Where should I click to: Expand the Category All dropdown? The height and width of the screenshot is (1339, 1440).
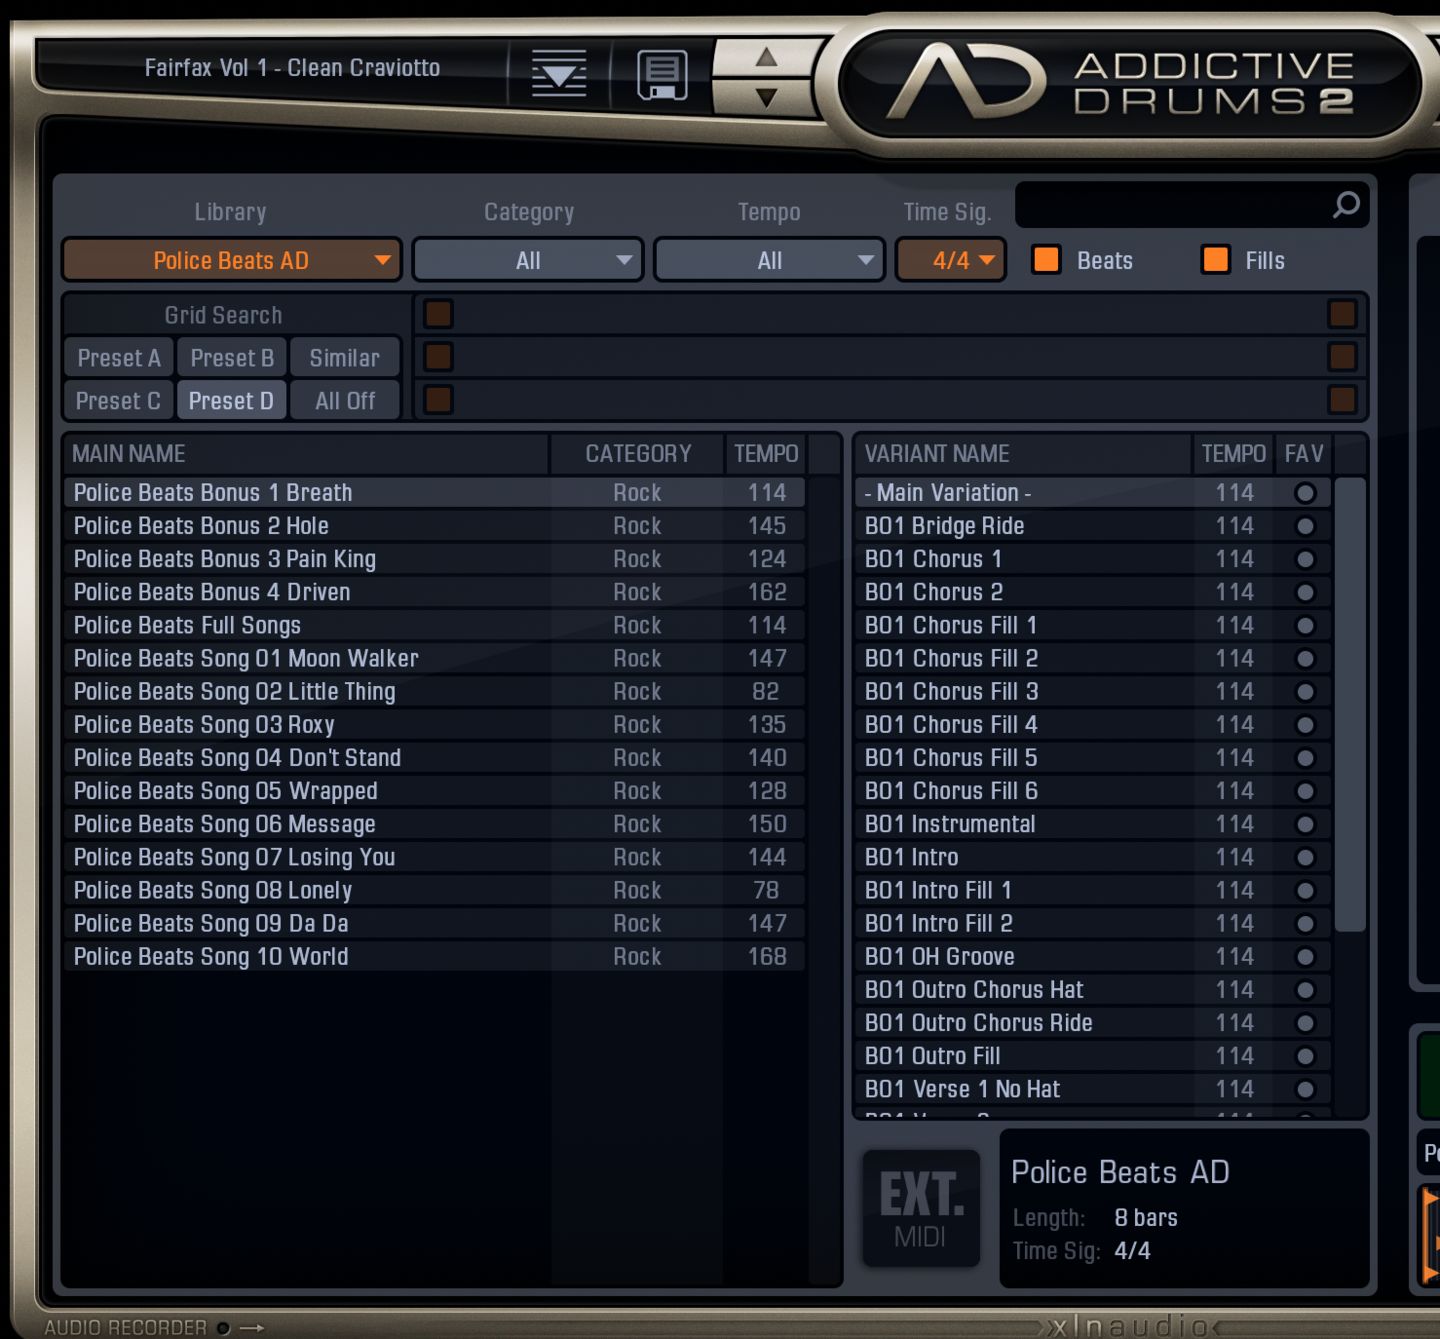(x=528, y=260)
